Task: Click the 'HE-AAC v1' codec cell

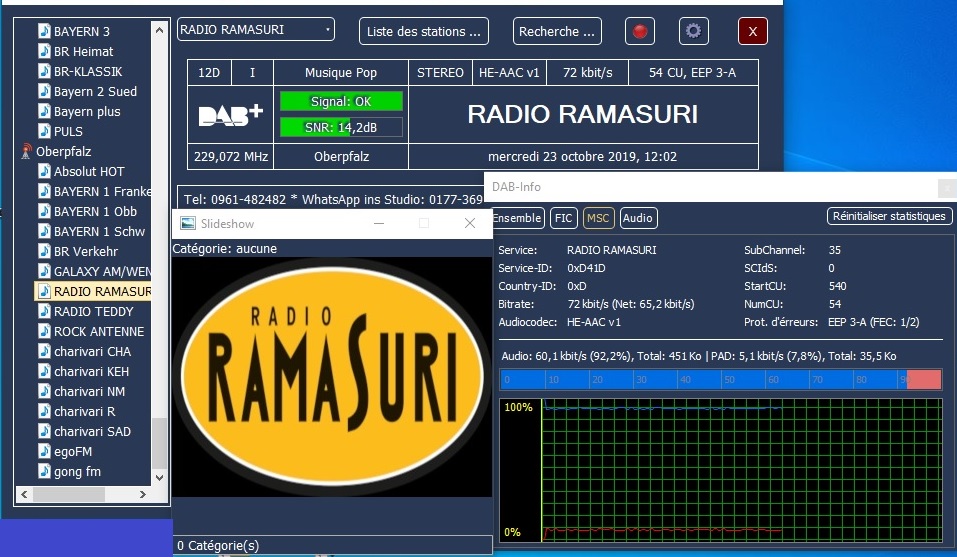Action: (x=509, y=73)
